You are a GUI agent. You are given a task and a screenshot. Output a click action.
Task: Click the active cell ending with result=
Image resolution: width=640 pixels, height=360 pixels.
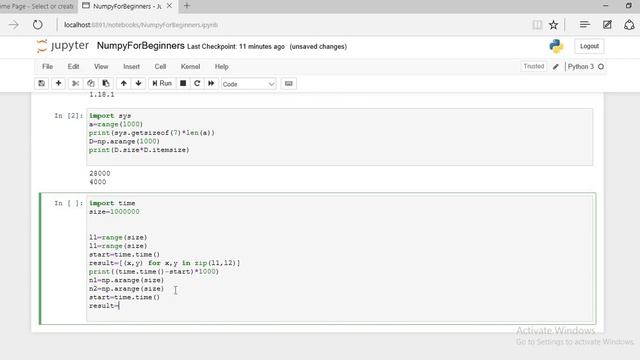[x=340, y=259]
